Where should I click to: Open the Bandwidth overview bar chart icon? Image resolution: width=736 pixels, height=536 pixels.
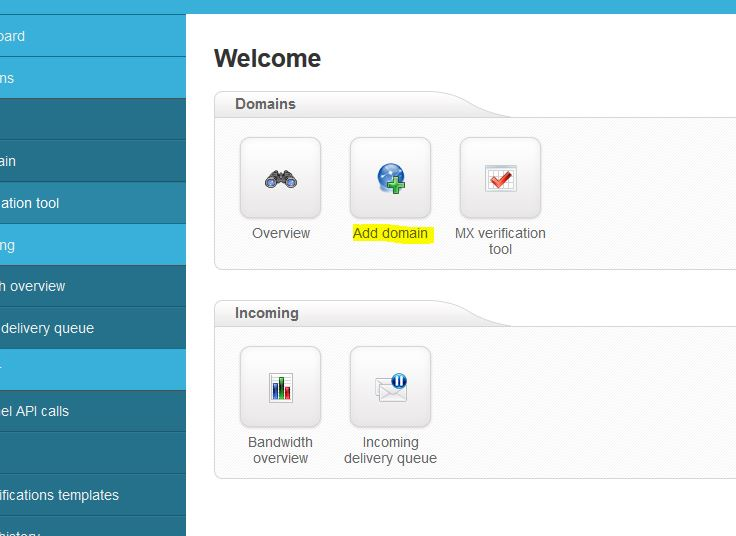point(280,387)
